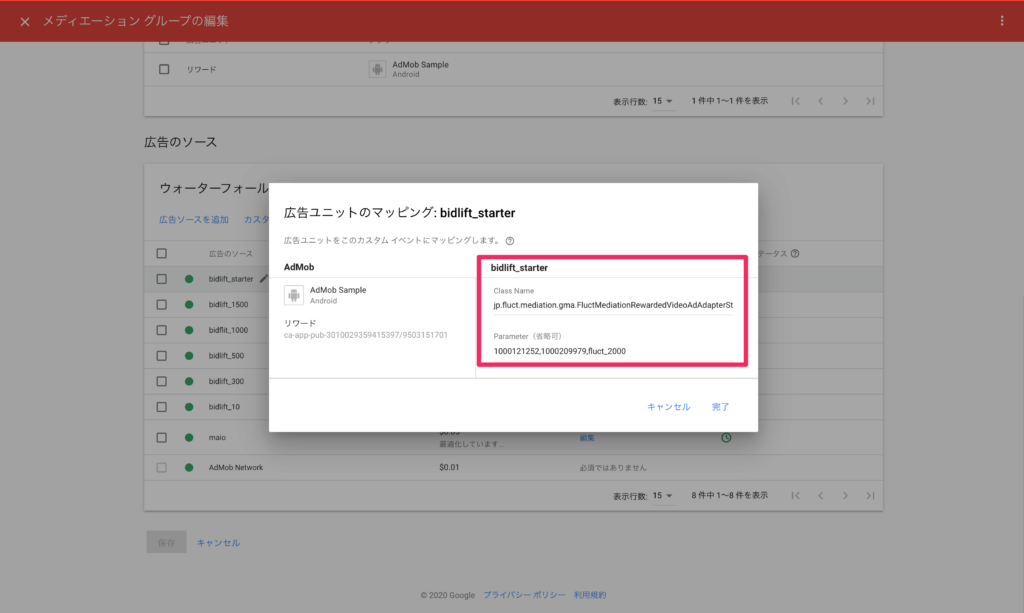Toggle the select-all checkbox in ad sources header
The width and height of the screenshot is (1024, 613).
[161, 253]
